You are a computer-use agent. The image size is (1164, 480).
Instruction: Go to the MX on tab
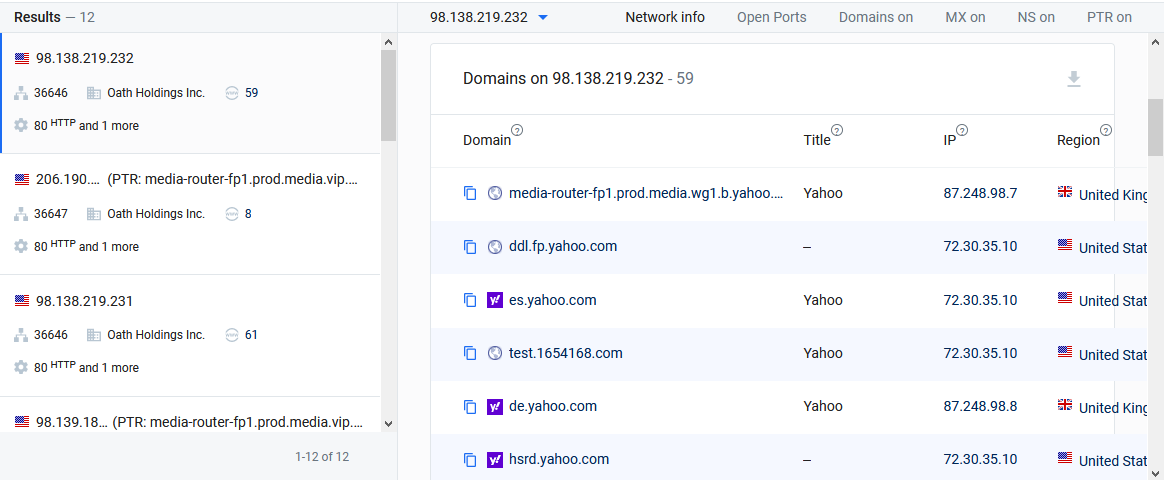click(x=965, y=17)
